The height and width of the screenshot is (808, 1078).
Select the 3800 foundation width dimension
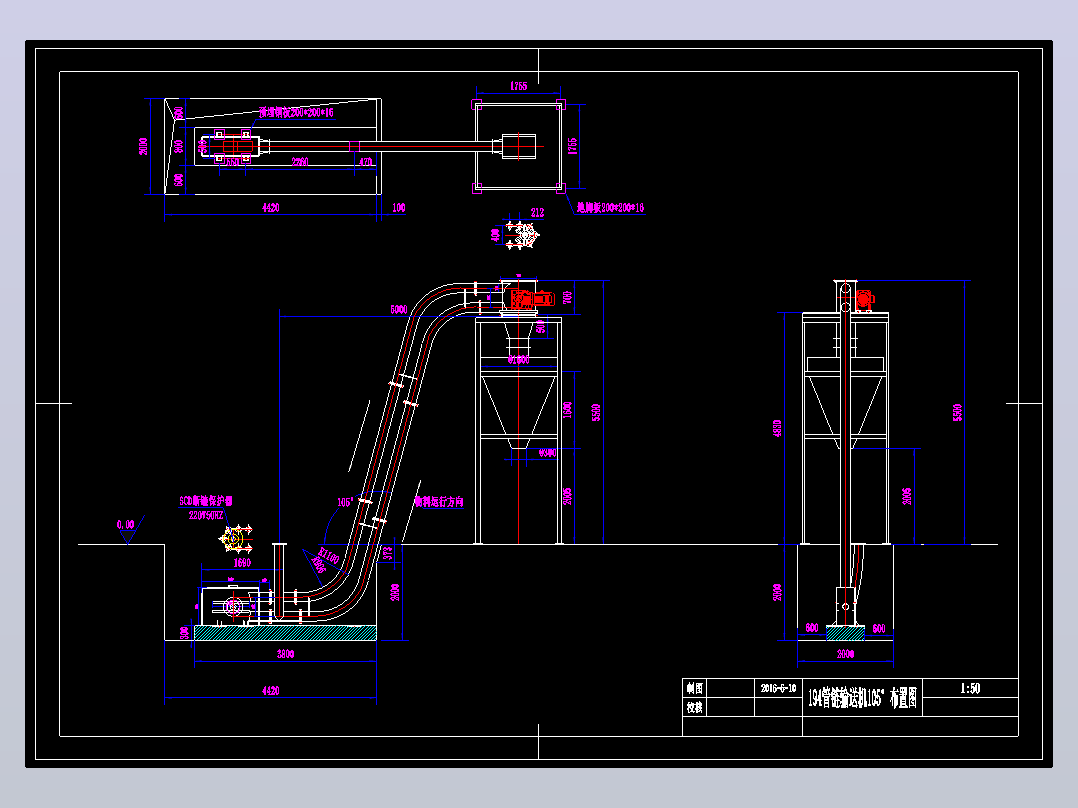(x=285, y=654)
